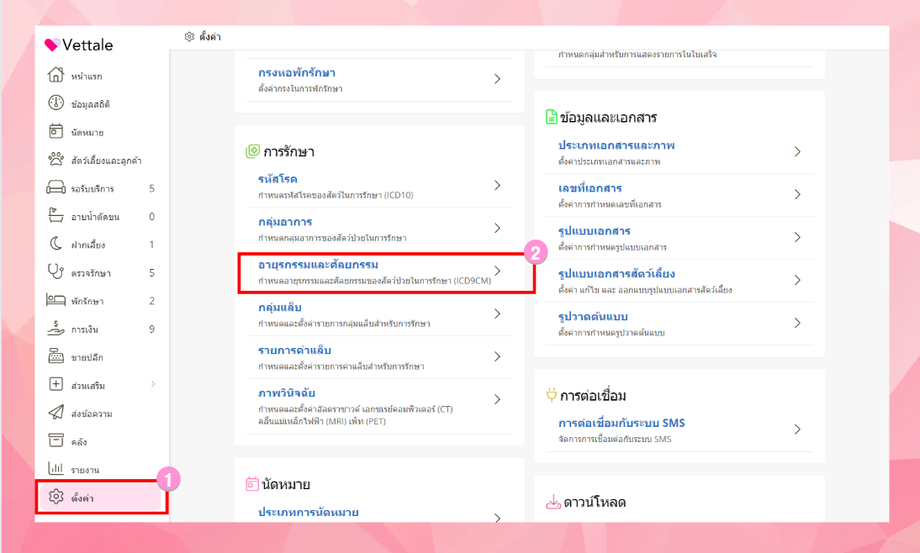
Task: Click the appointment calendar icon in sidebar
Action: point(56,131)
